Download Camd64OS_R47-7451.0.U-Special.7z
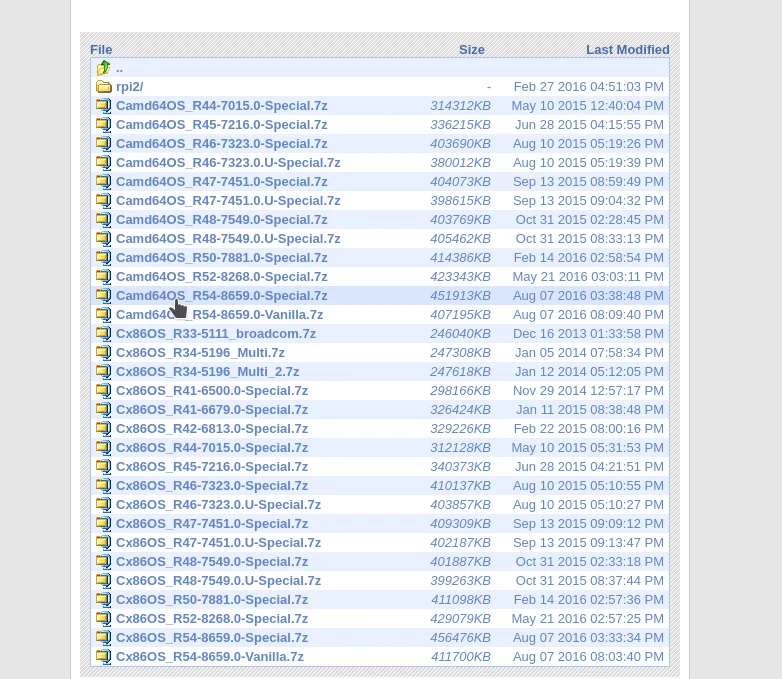 pos(228,201)
